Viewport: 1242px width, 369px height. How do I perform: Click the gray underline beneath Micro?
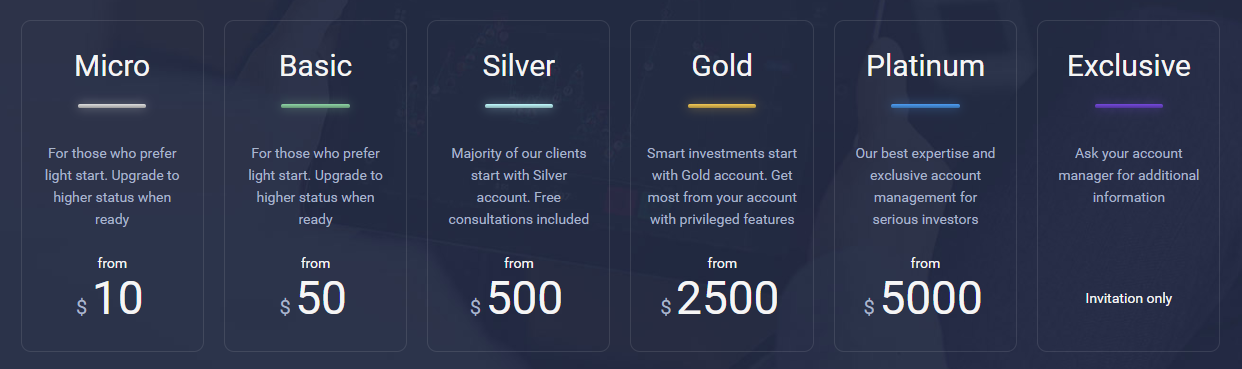(x=112, y=105)
